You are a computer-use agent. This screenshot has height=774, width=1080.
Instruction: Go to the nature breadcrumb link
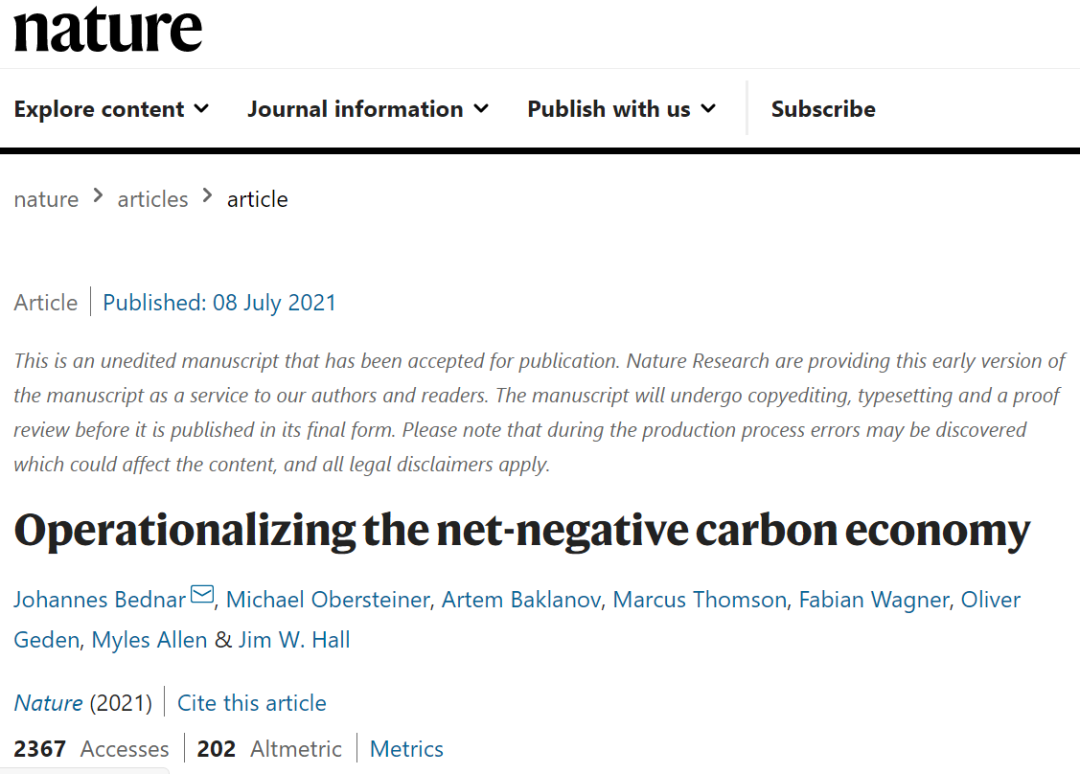coord(46,199)
